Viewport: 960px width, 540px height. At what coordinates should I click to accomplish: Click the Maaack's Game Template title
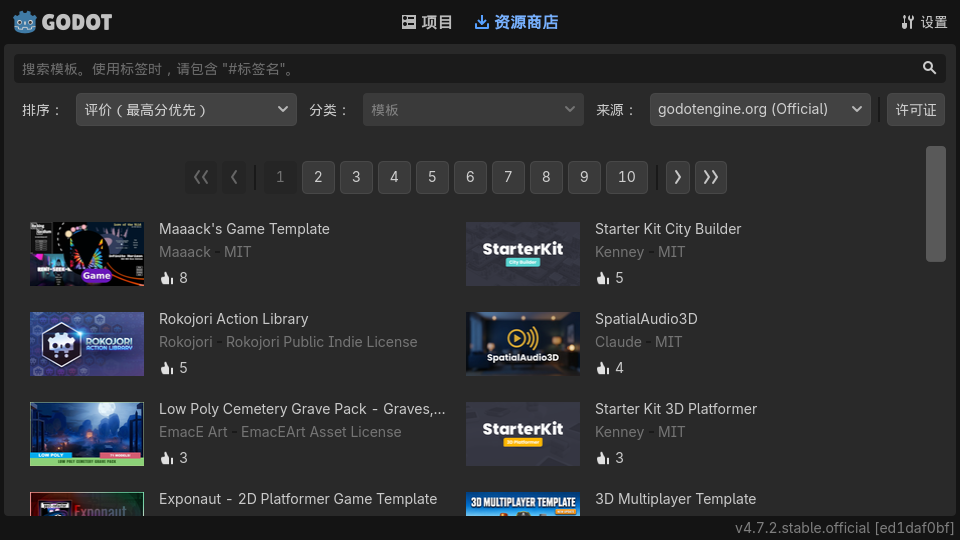point(244,229)
